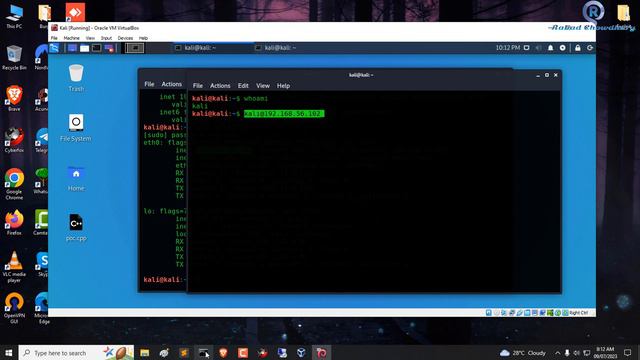Image resolution: width=640 pixels, height=360 pixels.
Task: Open This PC on the Windows desktop
Action: (14, 16)
